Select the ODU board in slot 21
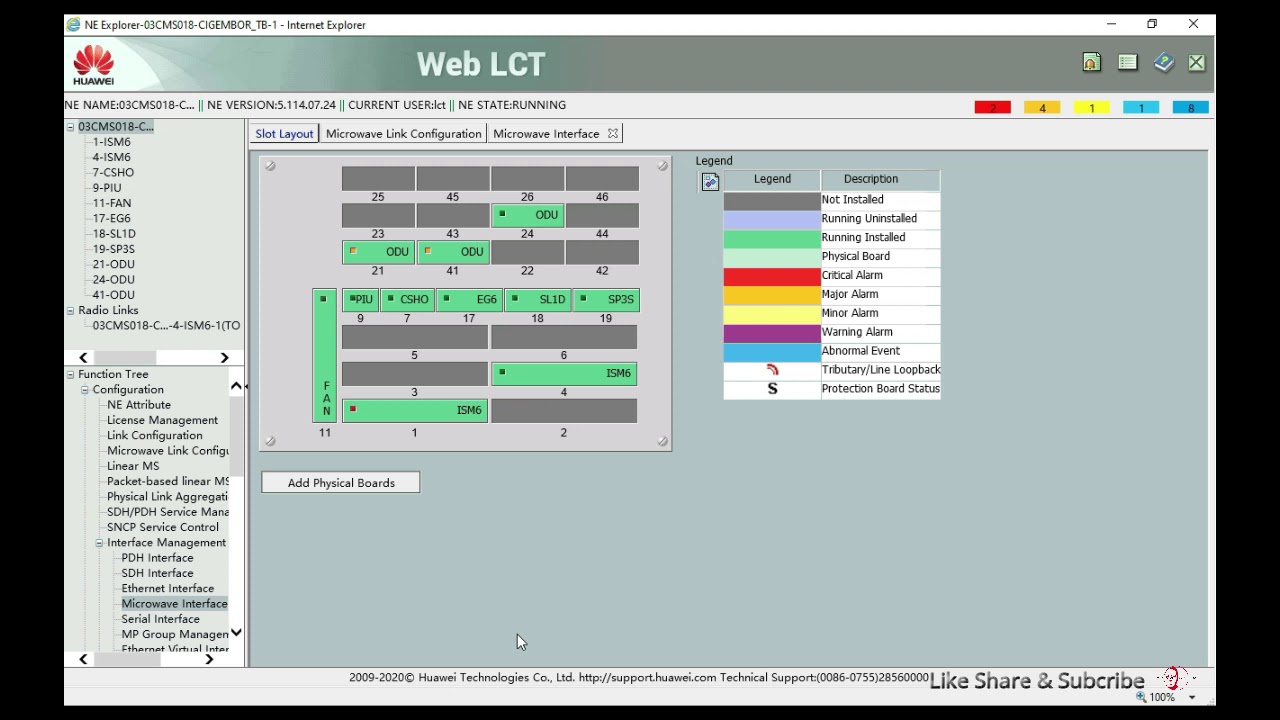 (x=378, y=252)
